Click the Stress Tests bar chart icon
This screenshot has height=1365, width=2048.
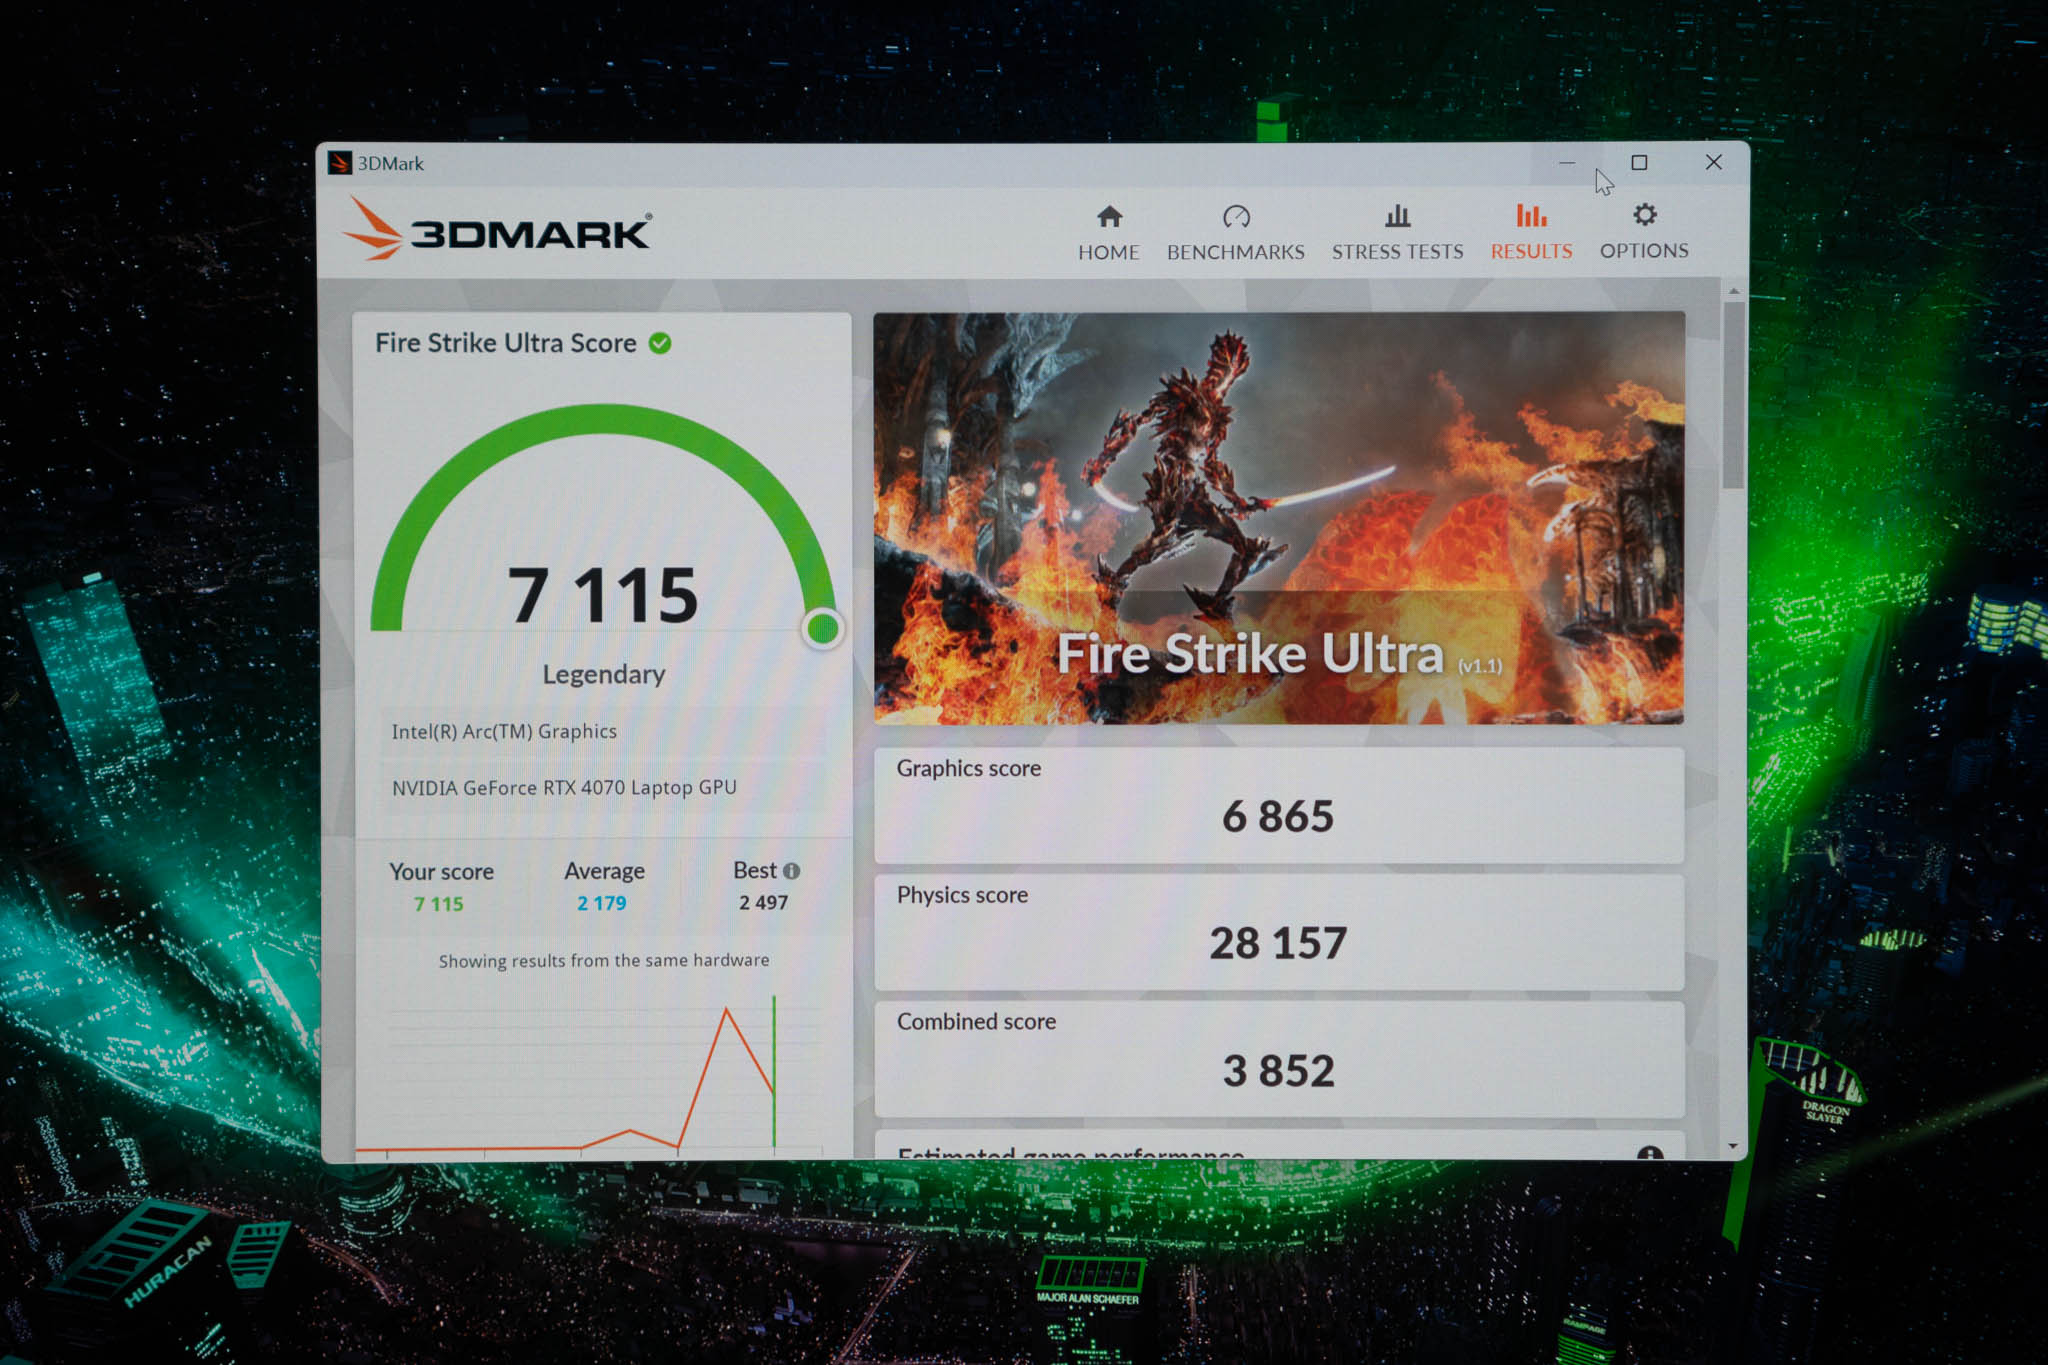(x=1397, y=216)
